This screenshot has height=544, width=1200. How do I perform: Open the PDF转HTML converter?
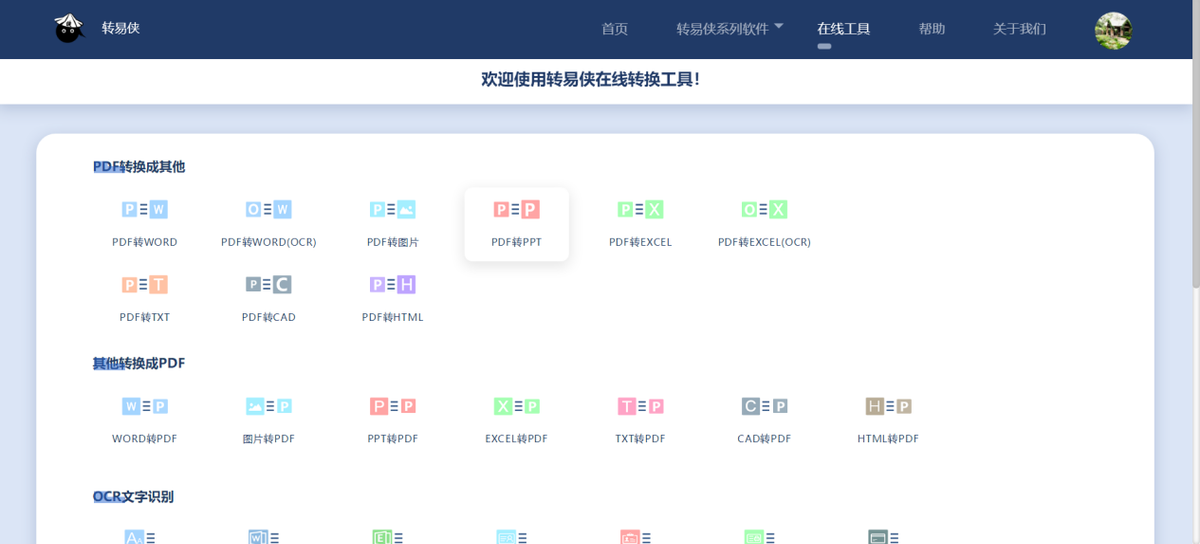pyautogui.click(x=393, y=299)
